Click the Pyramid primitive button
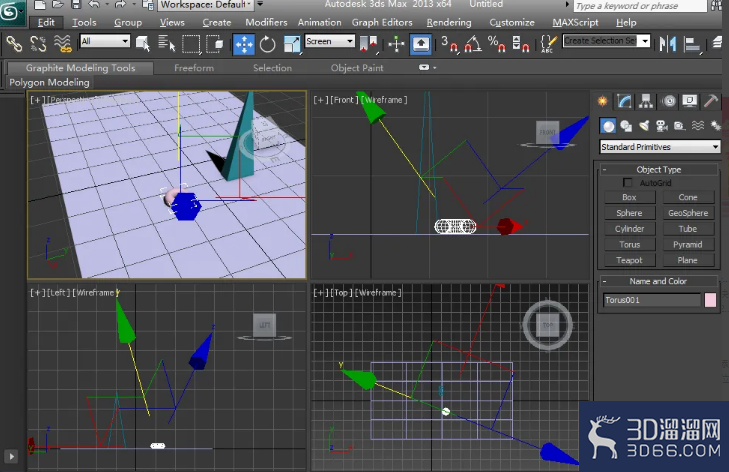The height and width of the screenshot is (472, 729). pyautogui.click(x=688, y=245)
